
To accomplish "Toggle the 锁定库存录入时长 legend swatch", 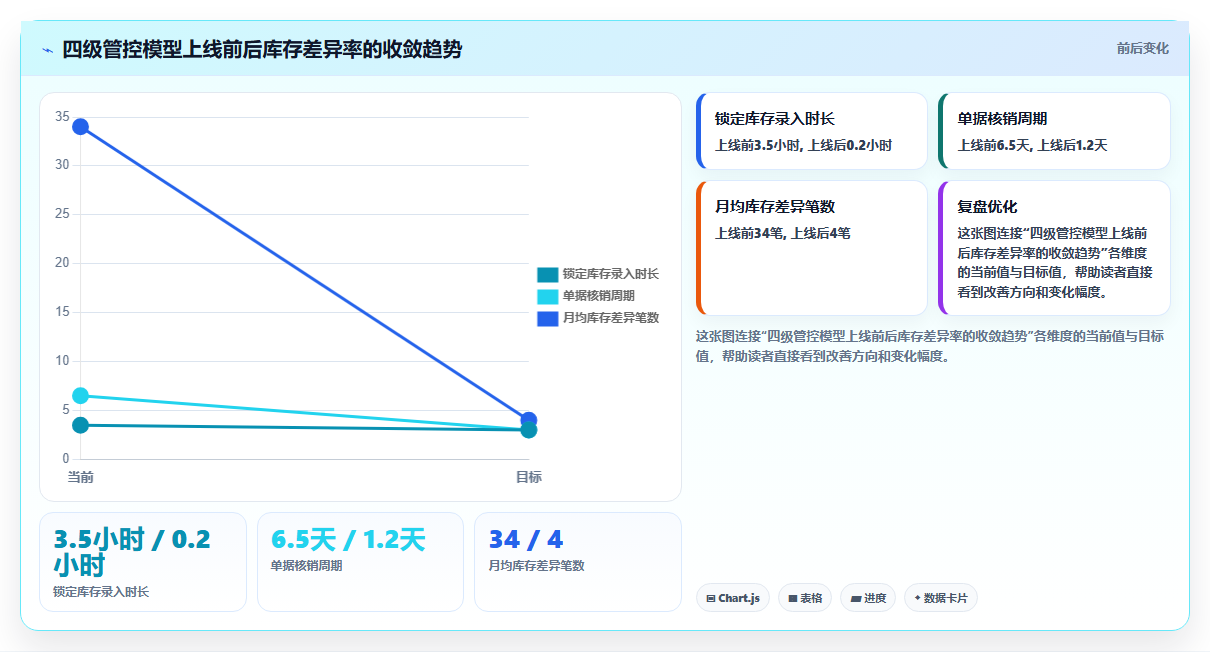I will tap(547, 274).
